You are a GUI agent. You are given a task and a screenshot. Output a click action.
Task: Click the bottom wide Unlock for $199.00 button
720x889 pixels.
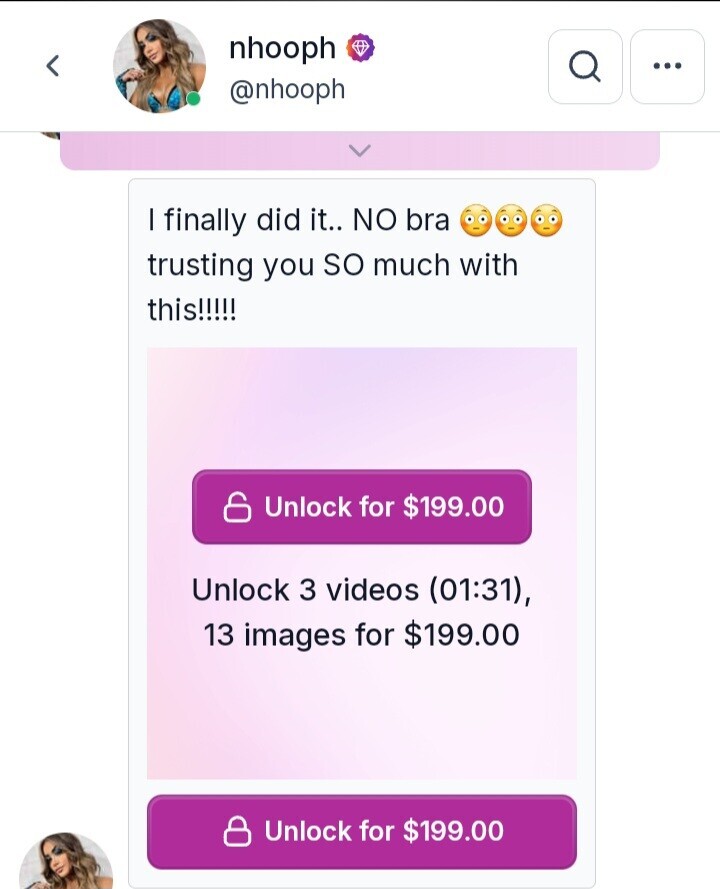[x=362, y=832]
